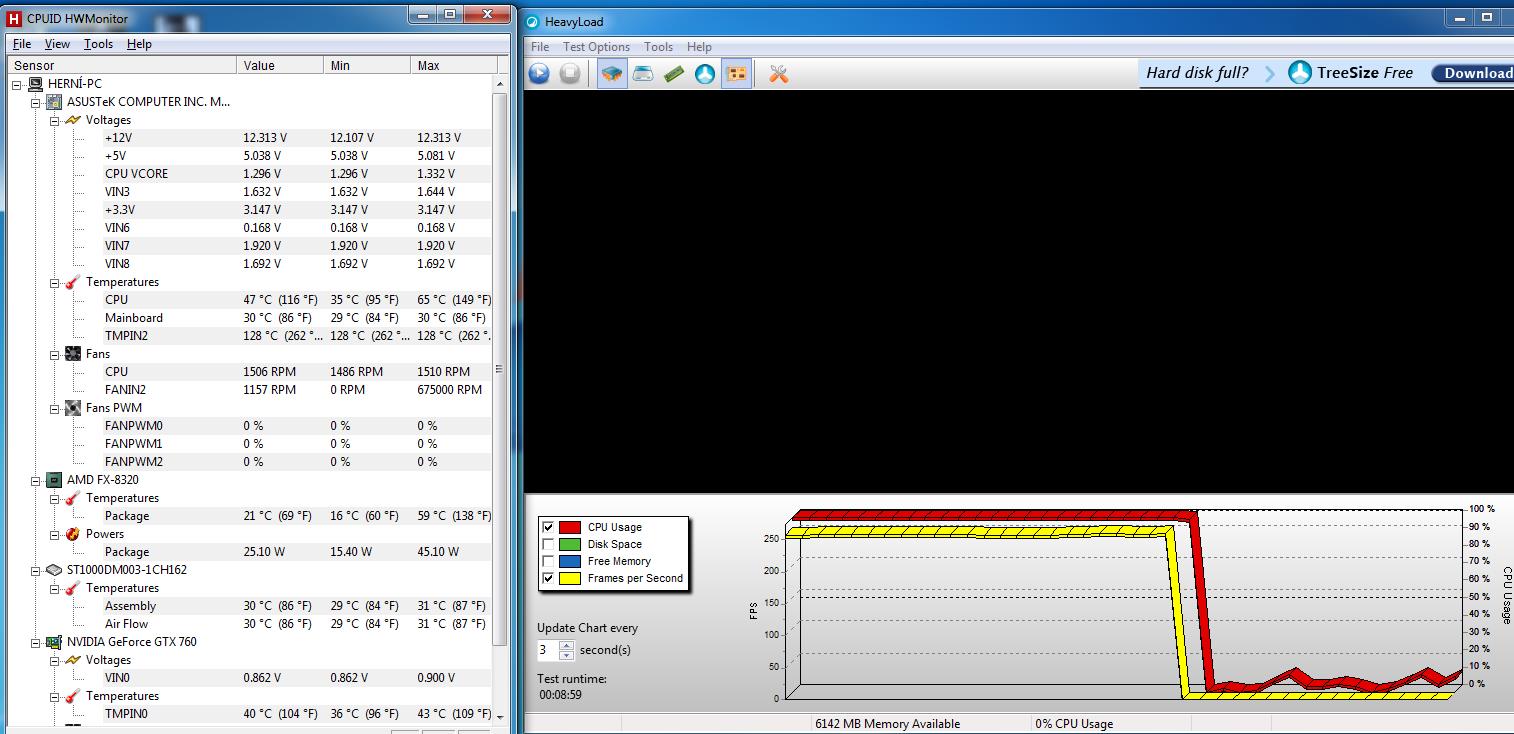Click the lightning icon under the NVIDIA GeForce node
1514x734 pixels.
click(x=73, y=660)
